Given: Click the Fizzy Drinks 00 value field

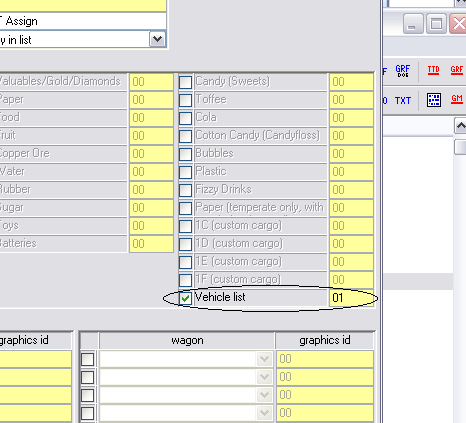Looking at the screenshot, I should pos(351,190).
